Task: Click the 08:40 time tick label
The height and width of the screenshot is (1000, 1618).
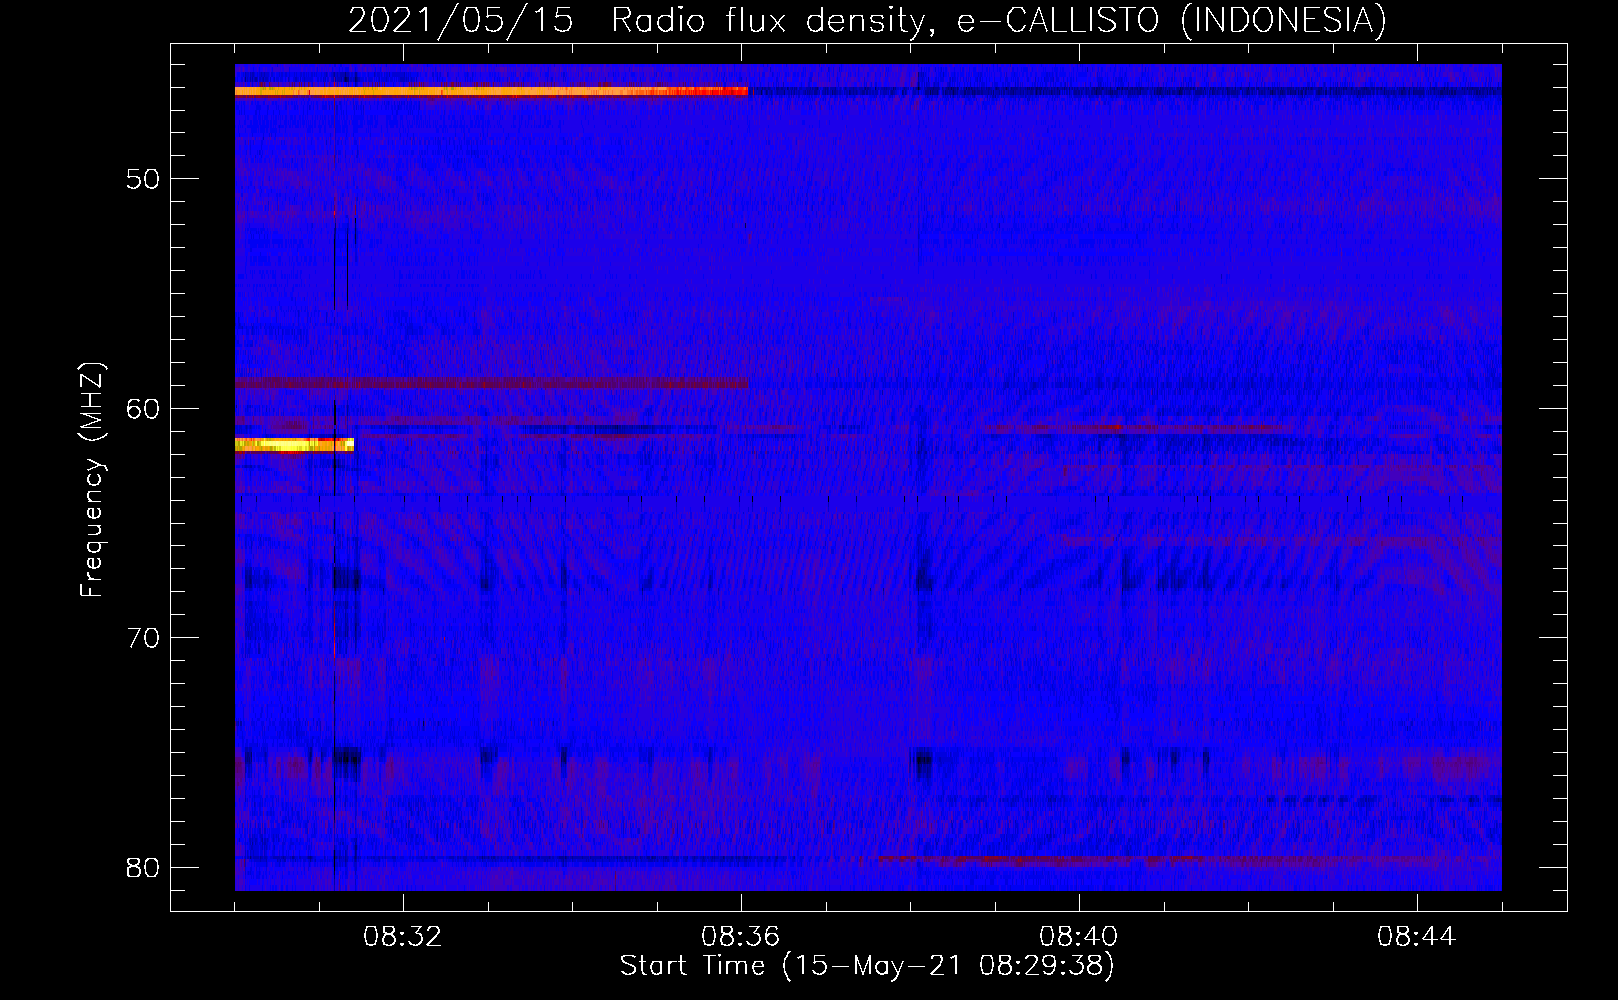Action: (x=1078, y=937)
